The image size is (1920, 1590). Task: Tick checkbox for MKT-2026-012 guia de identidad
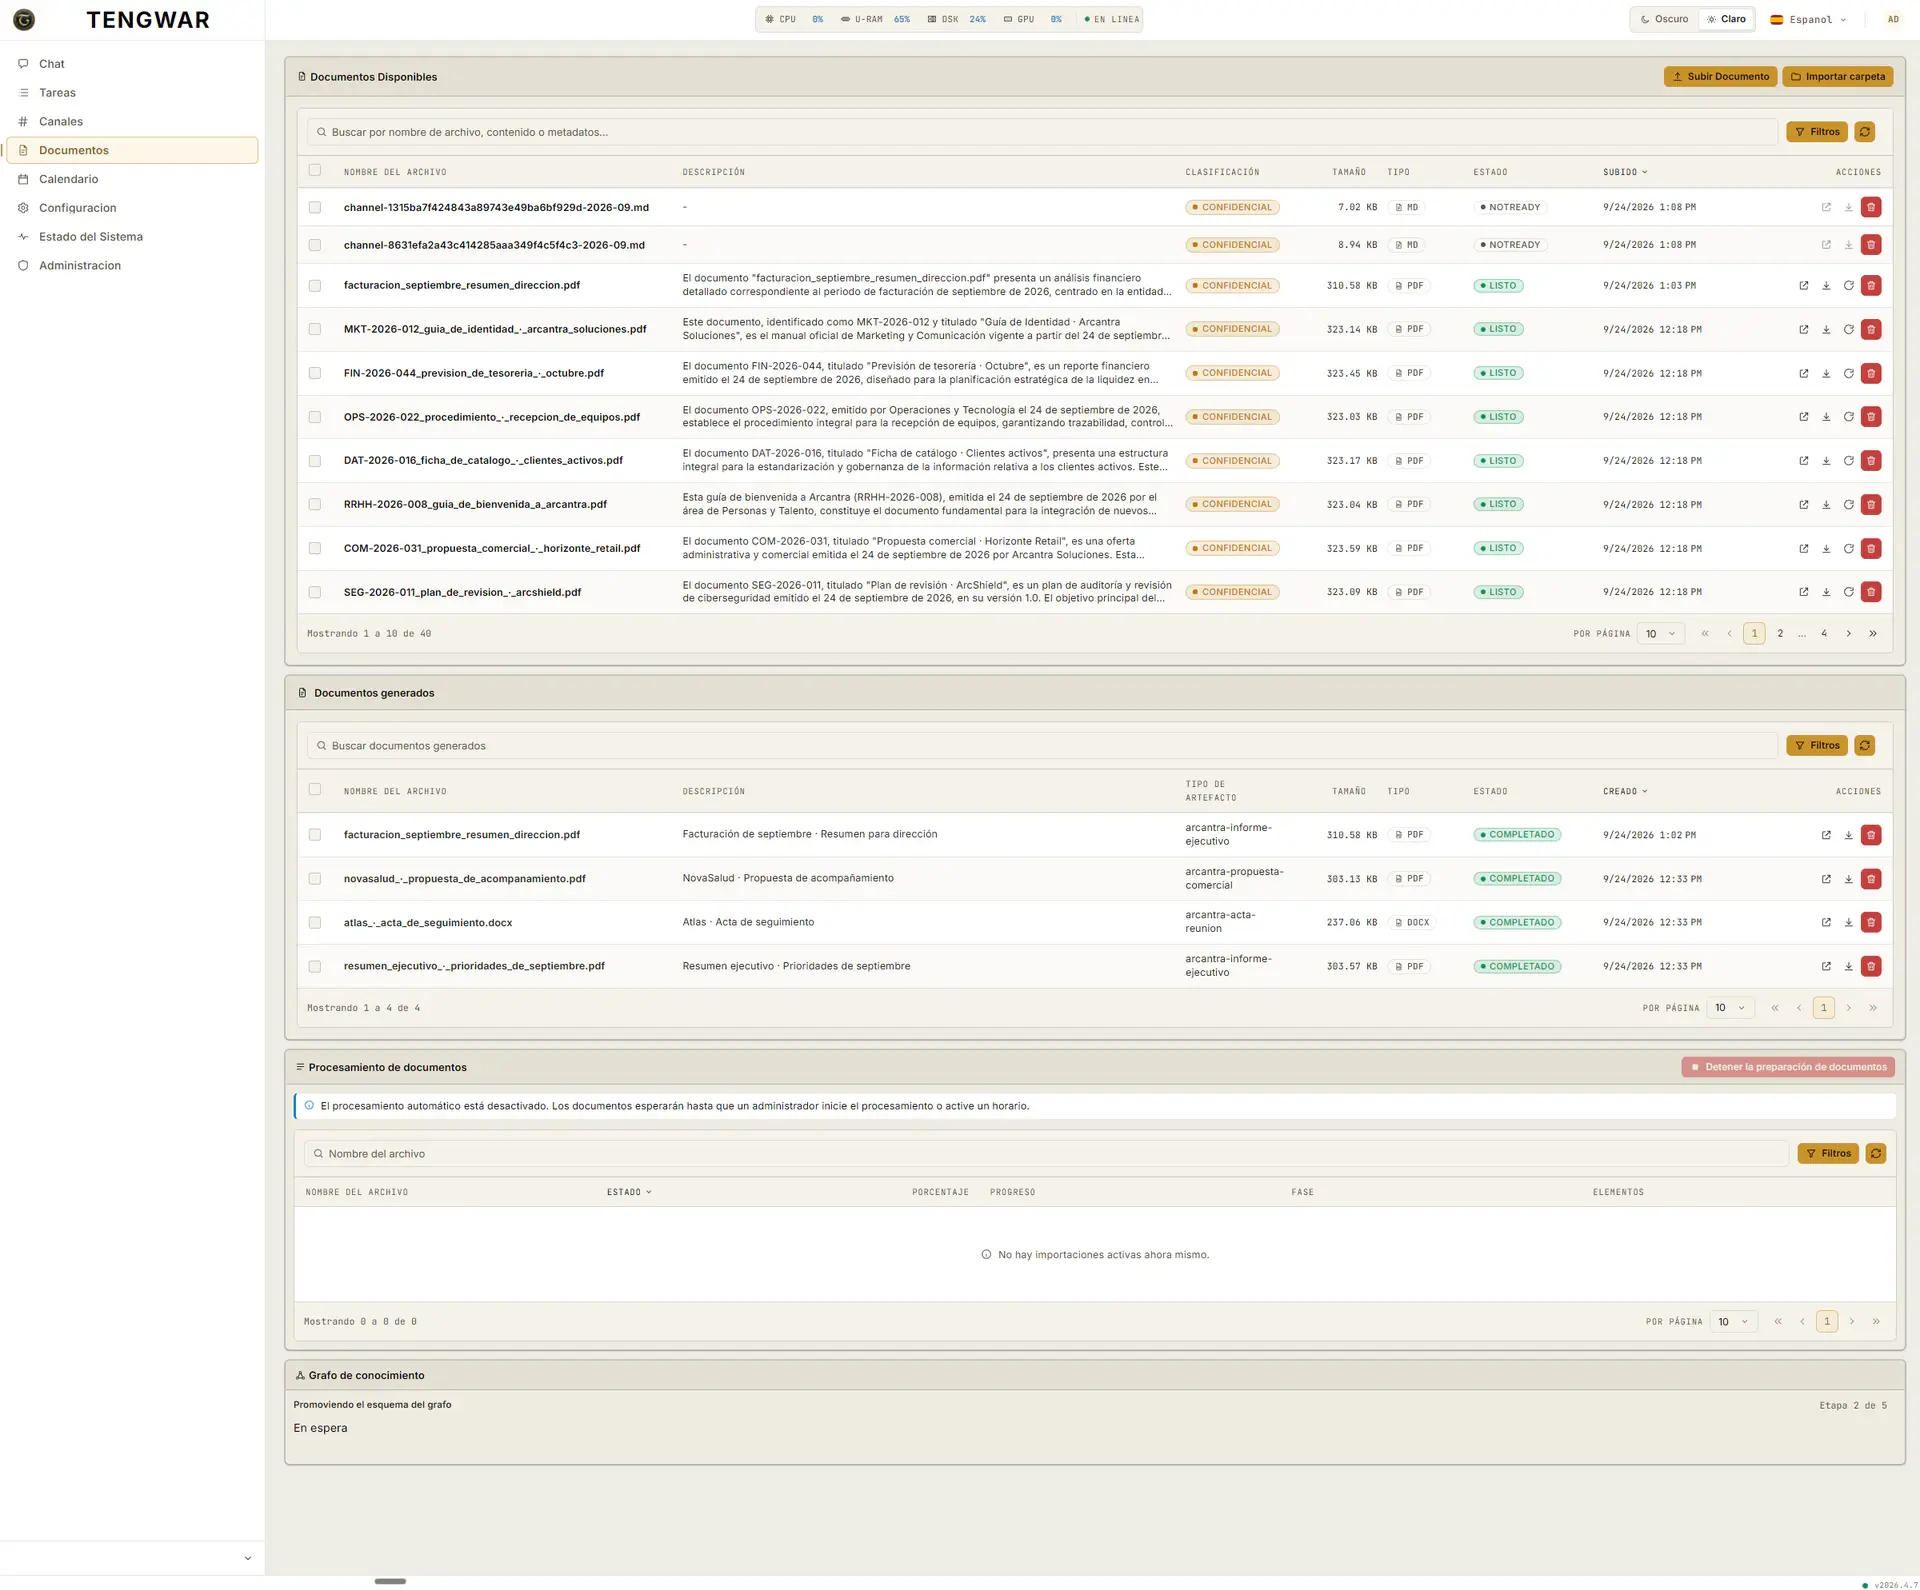click(315, 329)
